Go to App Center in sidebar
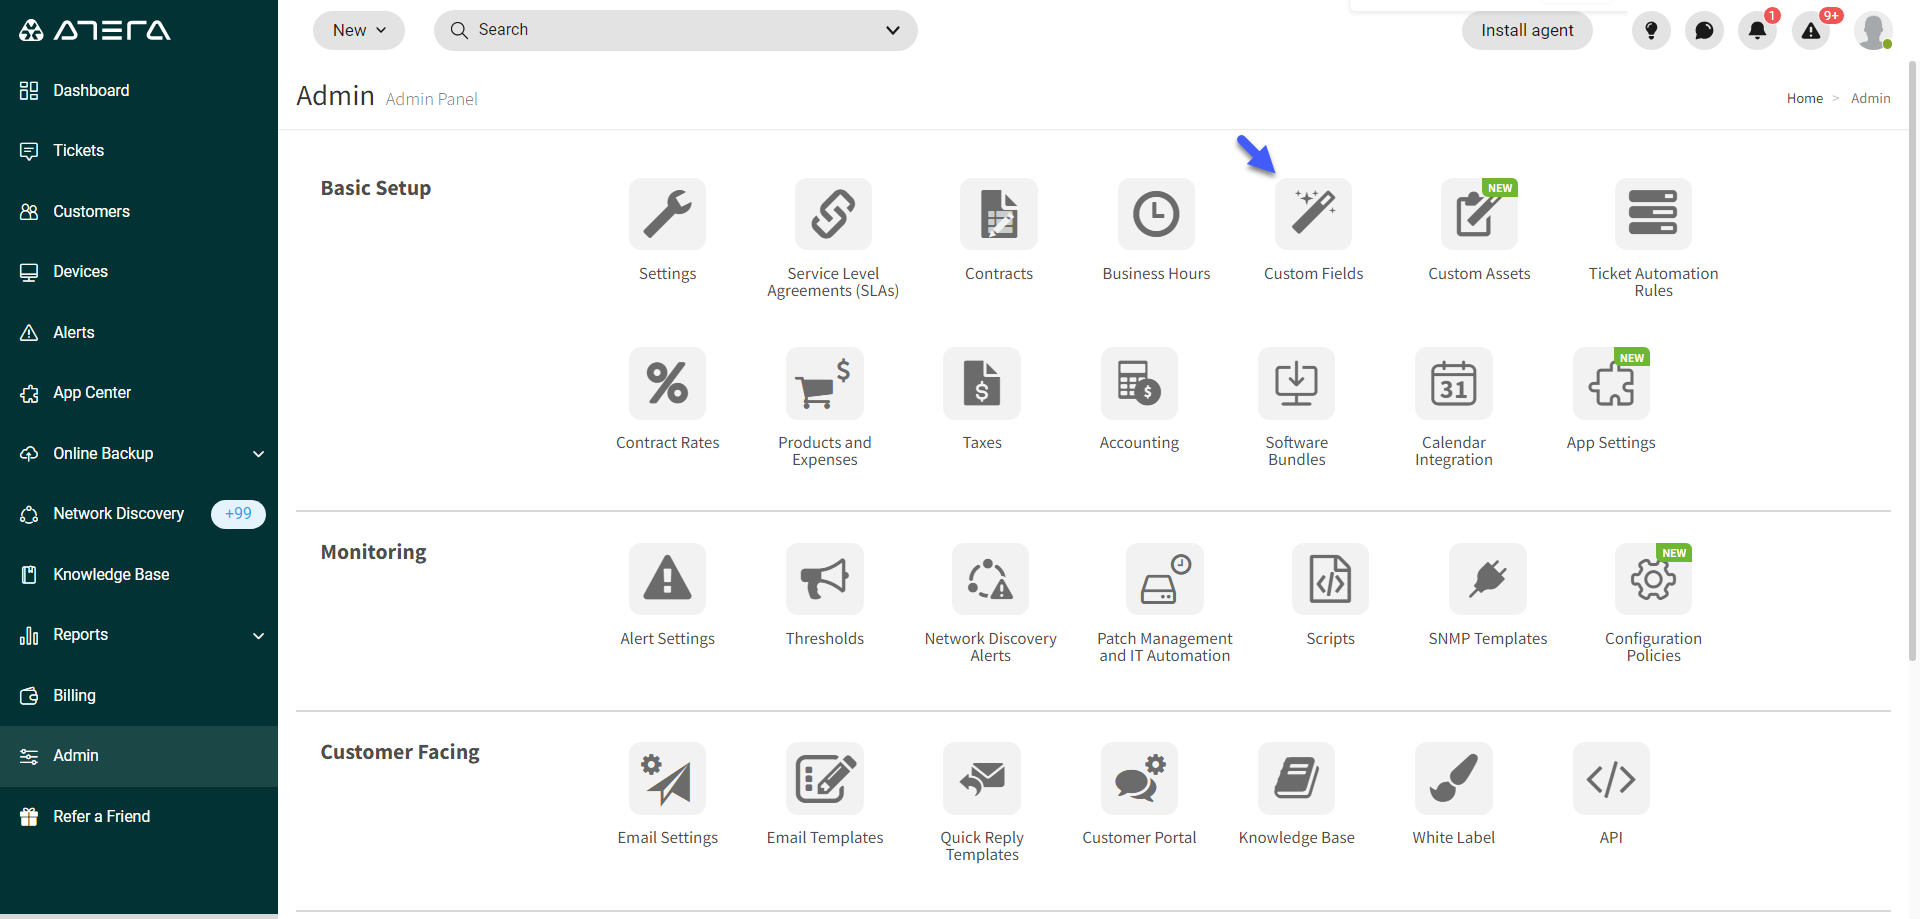This screenshot has height=919, width=1920. coord(139,393)
